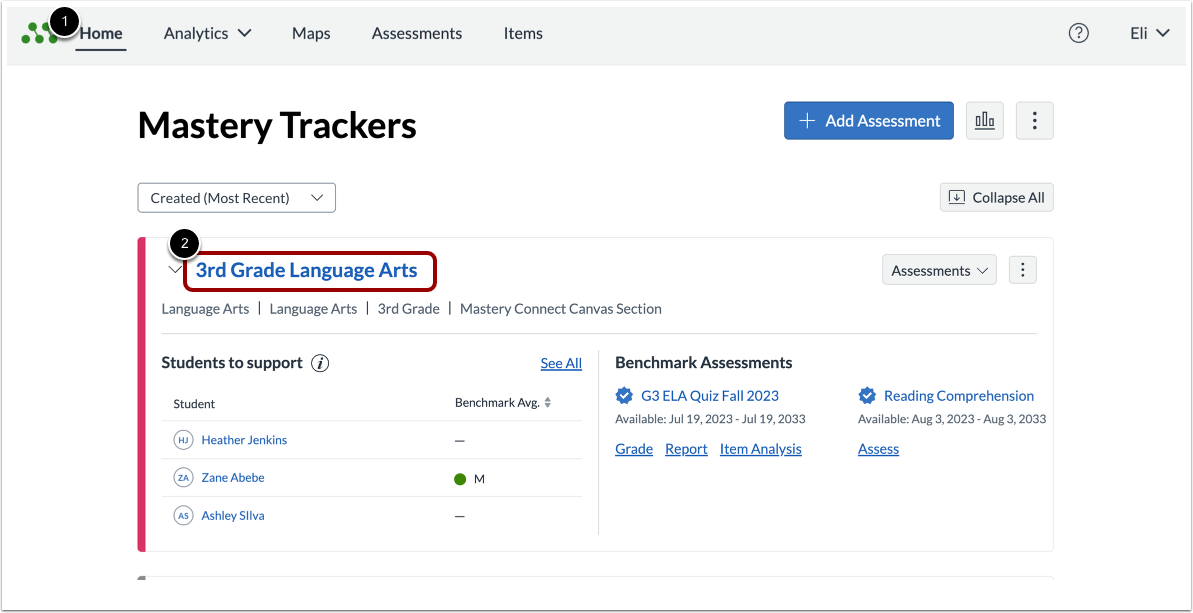The height and width of the screenshot is (613, 1193).
Task: Open the Help question mark icon
Action: click(x=1078, y=32)
